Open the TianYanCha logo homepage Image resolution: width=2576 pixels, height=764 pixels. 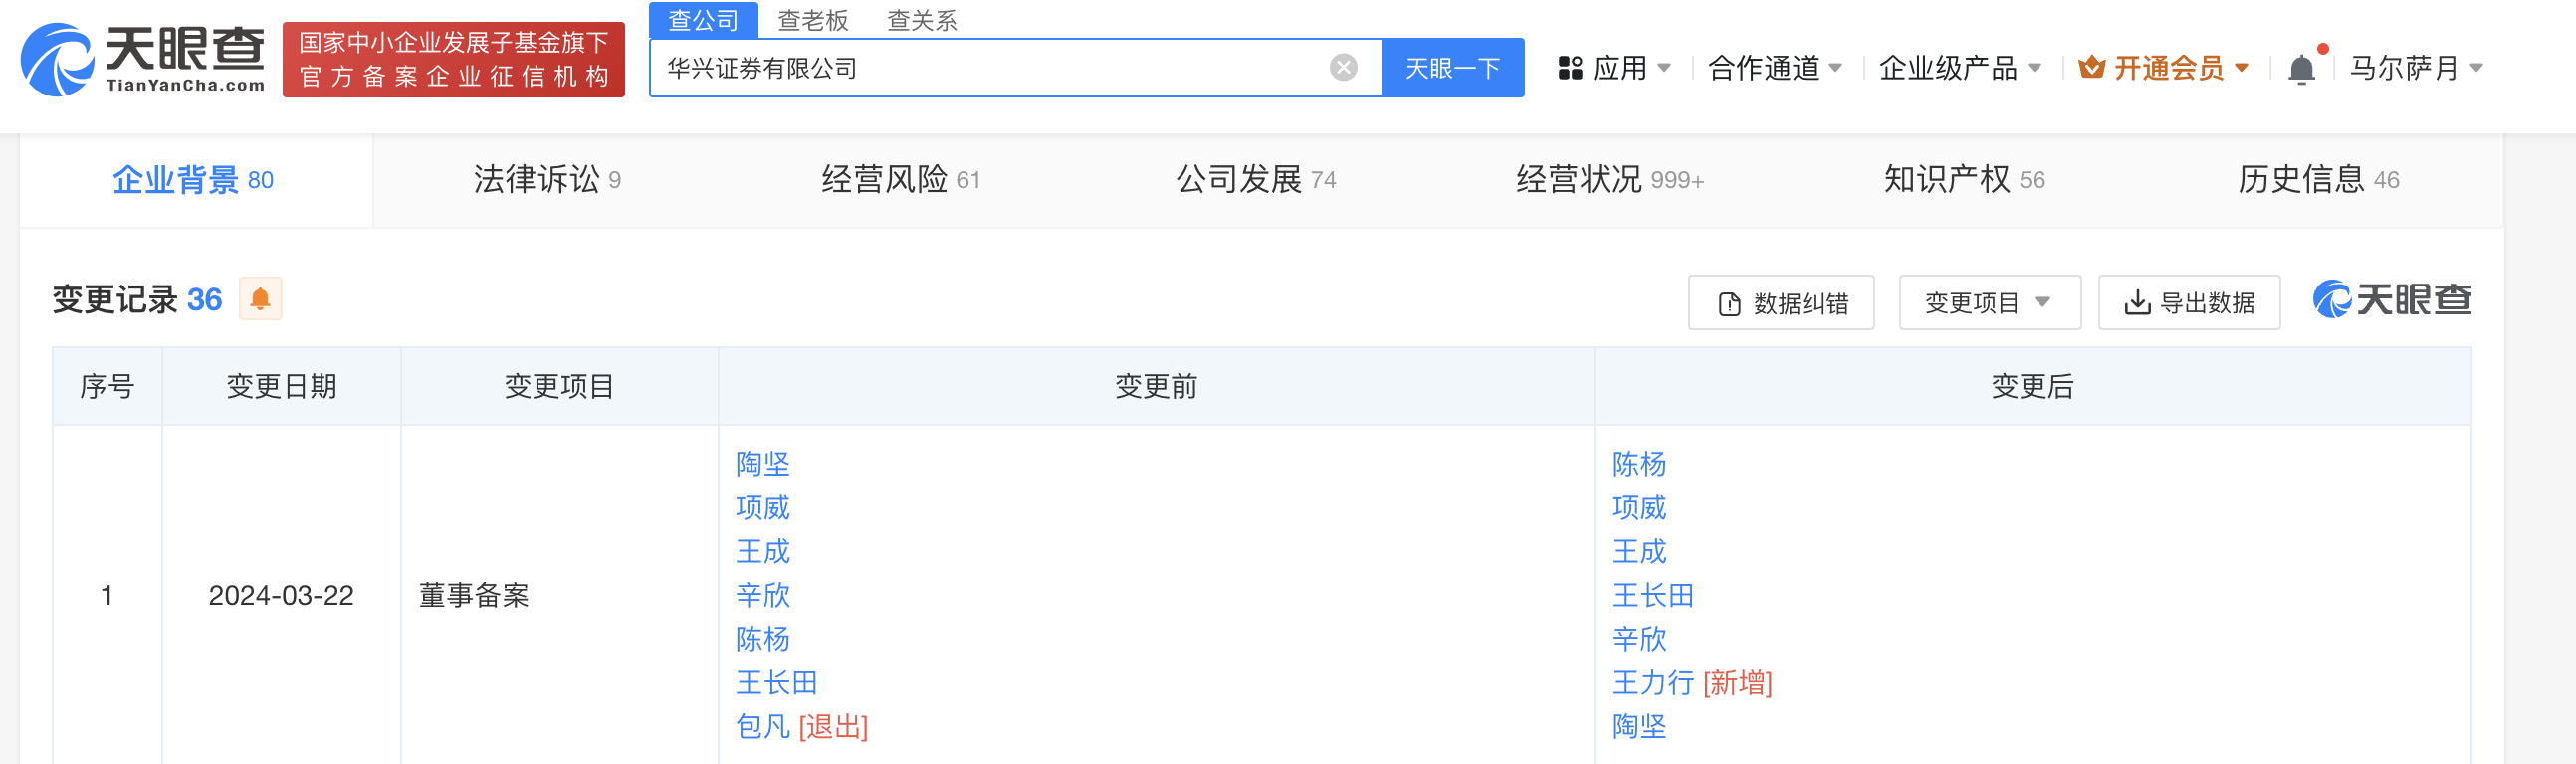pos(143,60)
